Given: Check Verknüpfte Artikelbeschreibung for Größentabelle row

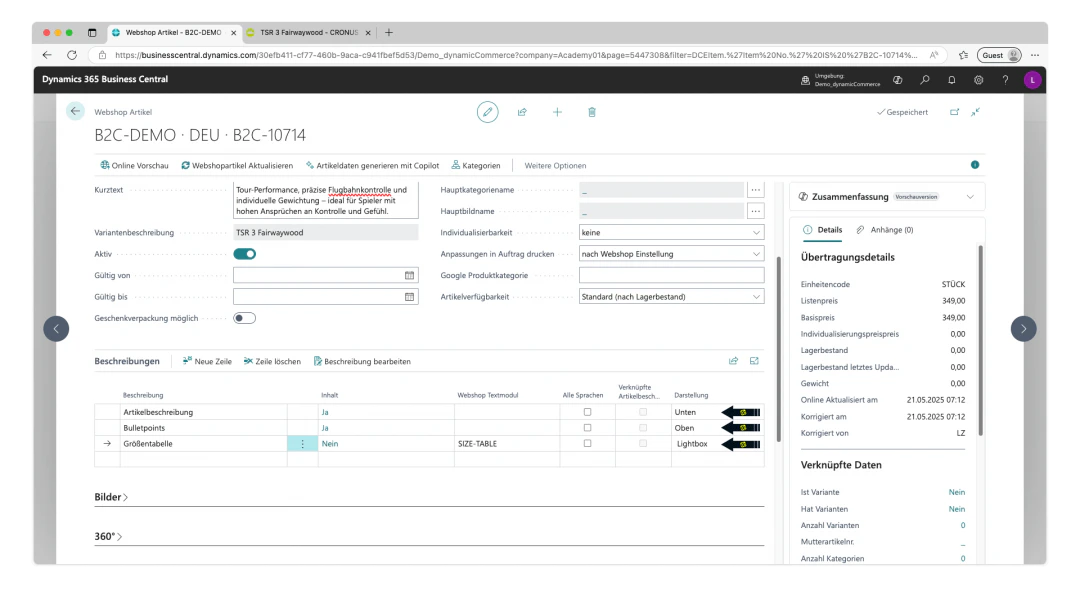Looking at the screenshot, I should (643, 443).
